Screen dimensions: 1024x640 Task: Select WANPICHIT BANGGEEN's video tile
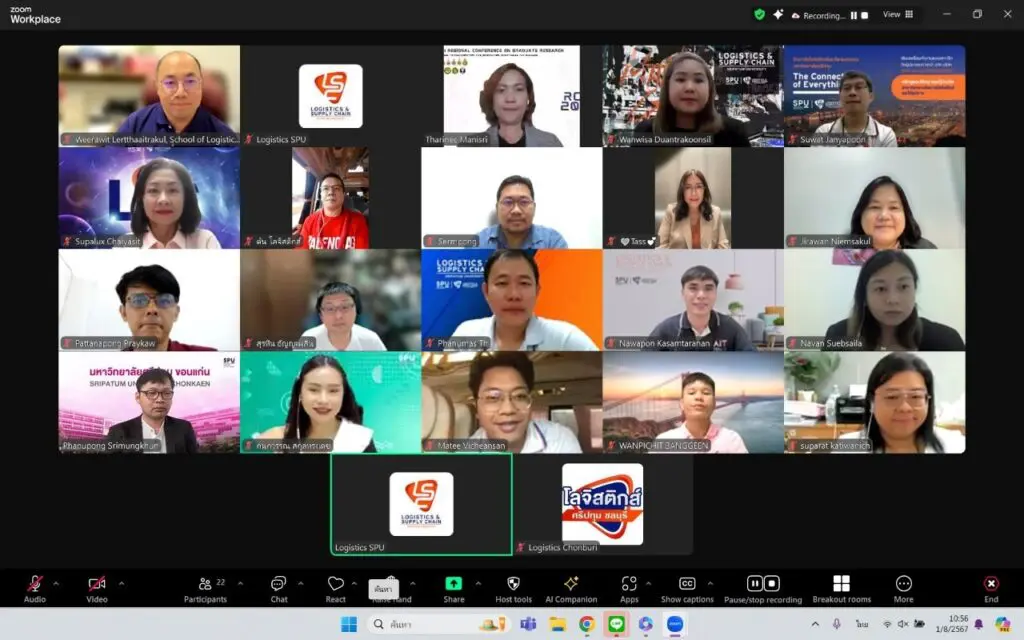tap(693, 402)
